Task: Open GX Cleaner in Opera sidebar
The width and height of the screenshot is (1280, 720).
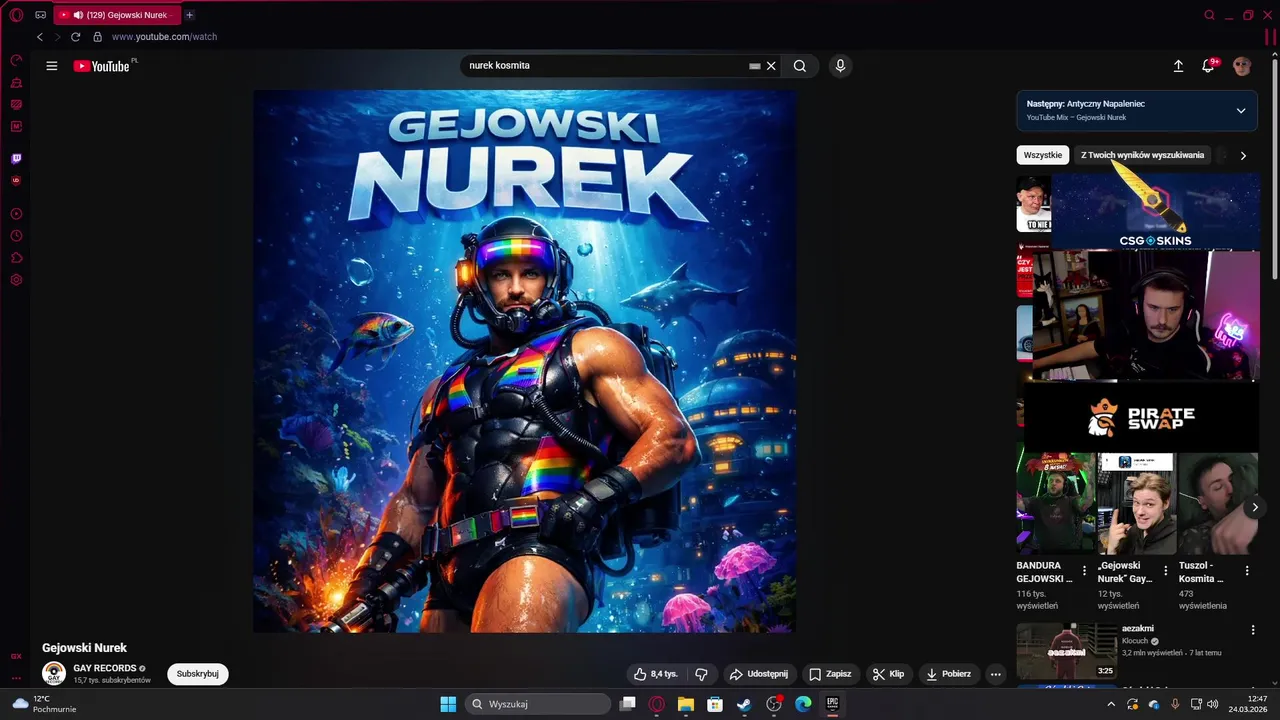Action: click(16, 82)
